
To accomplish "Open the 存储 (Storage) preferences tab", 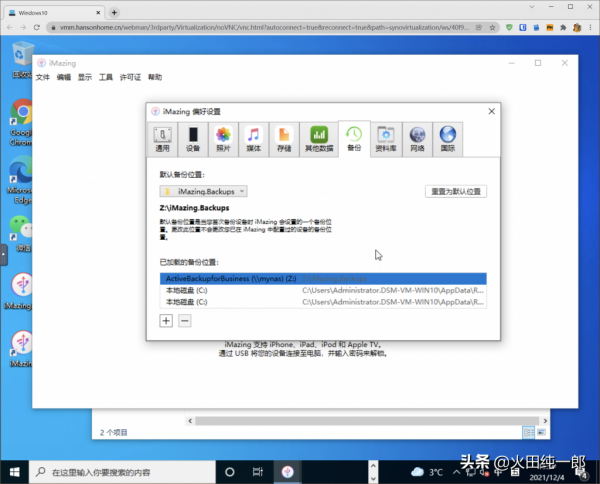I will pos(284,139).
